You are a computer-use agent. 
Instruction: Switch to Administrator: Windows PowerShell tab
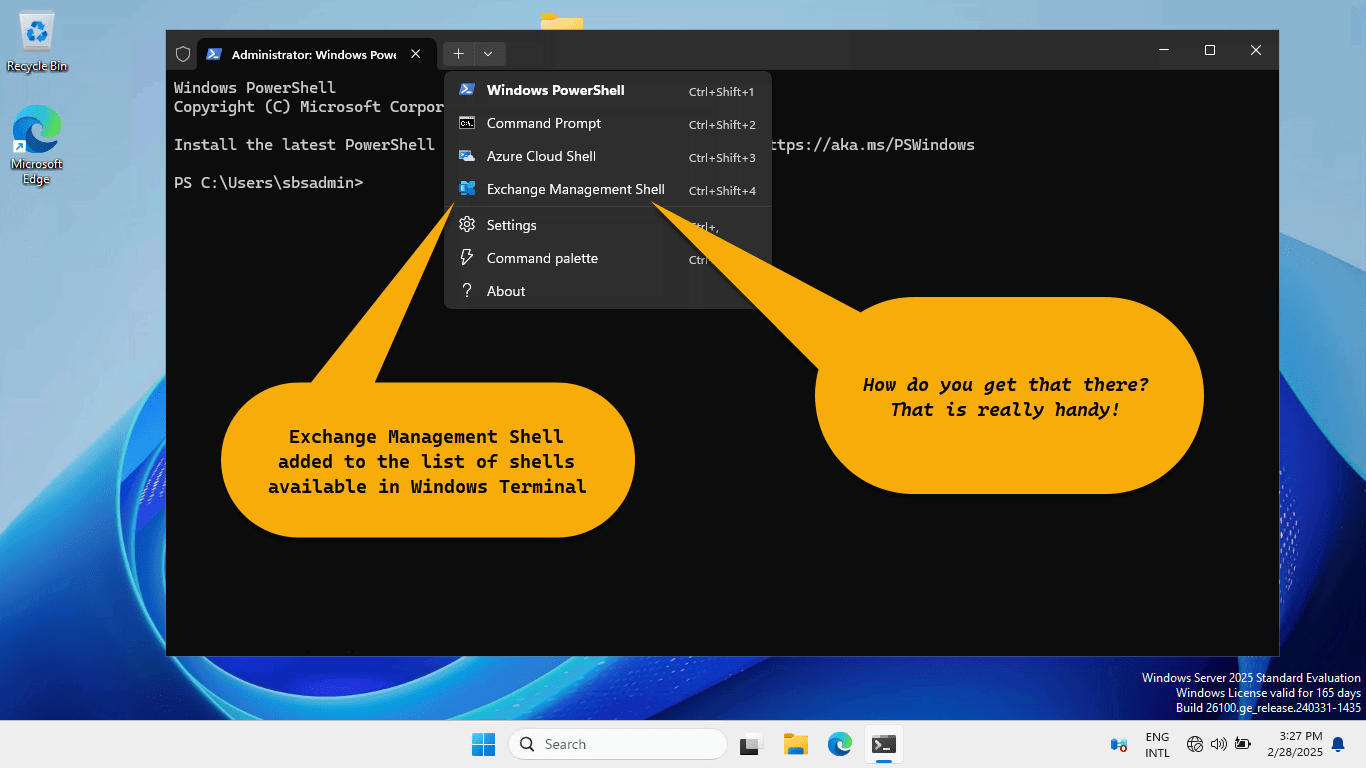click(317, 54)
